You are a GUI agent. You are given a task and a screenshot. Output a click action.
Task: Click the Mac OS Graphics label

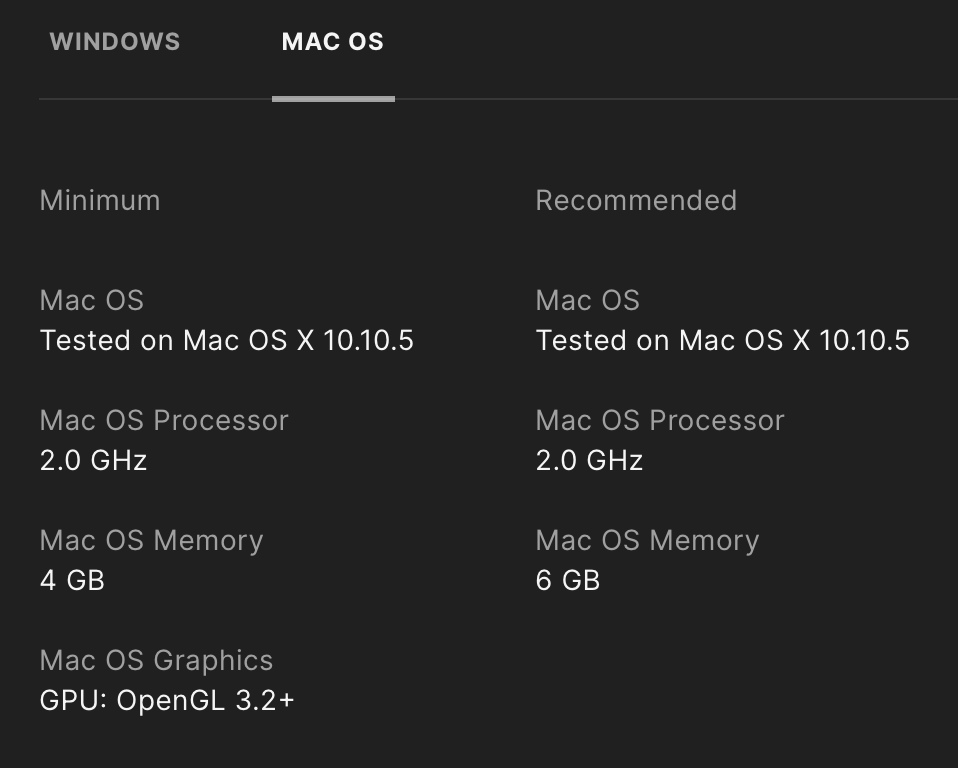tap(156, 660)
